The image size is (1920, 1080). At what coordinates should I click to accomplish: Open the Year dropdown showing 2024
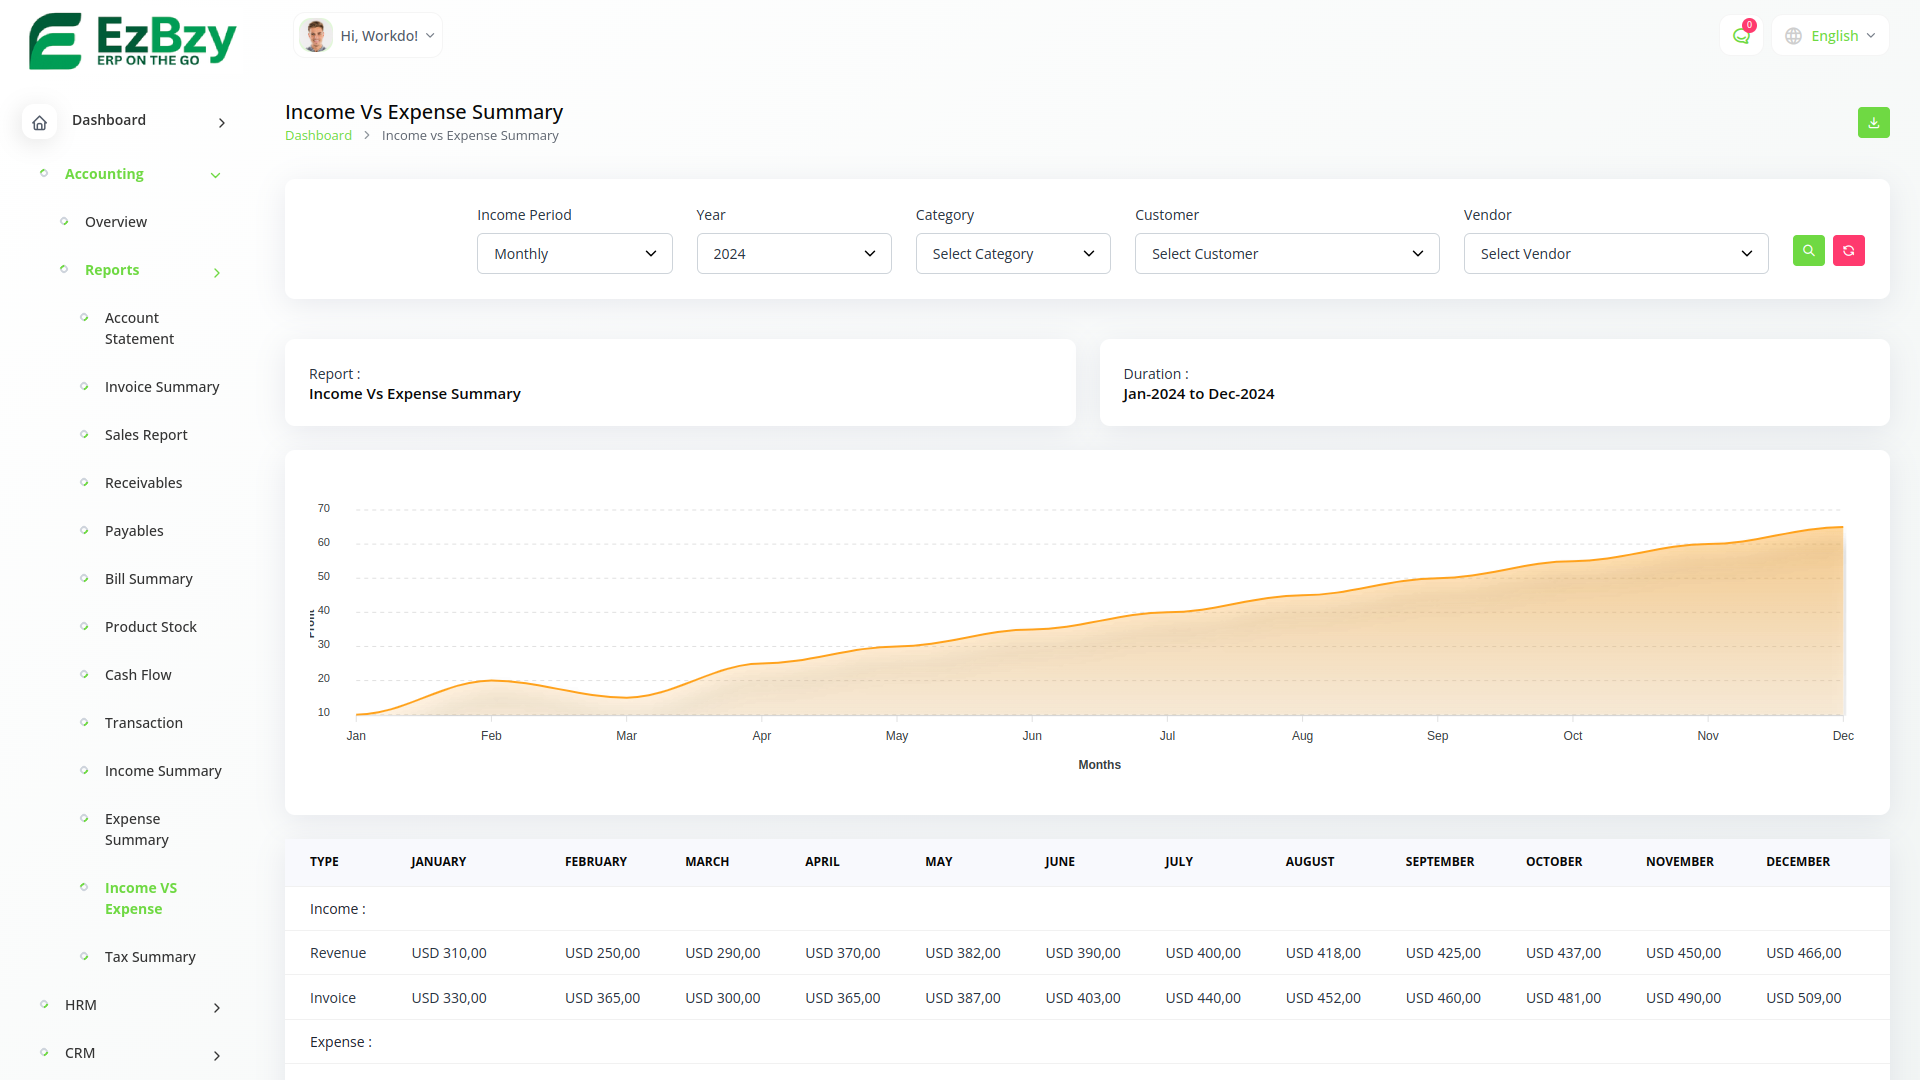tap(793, 254)
